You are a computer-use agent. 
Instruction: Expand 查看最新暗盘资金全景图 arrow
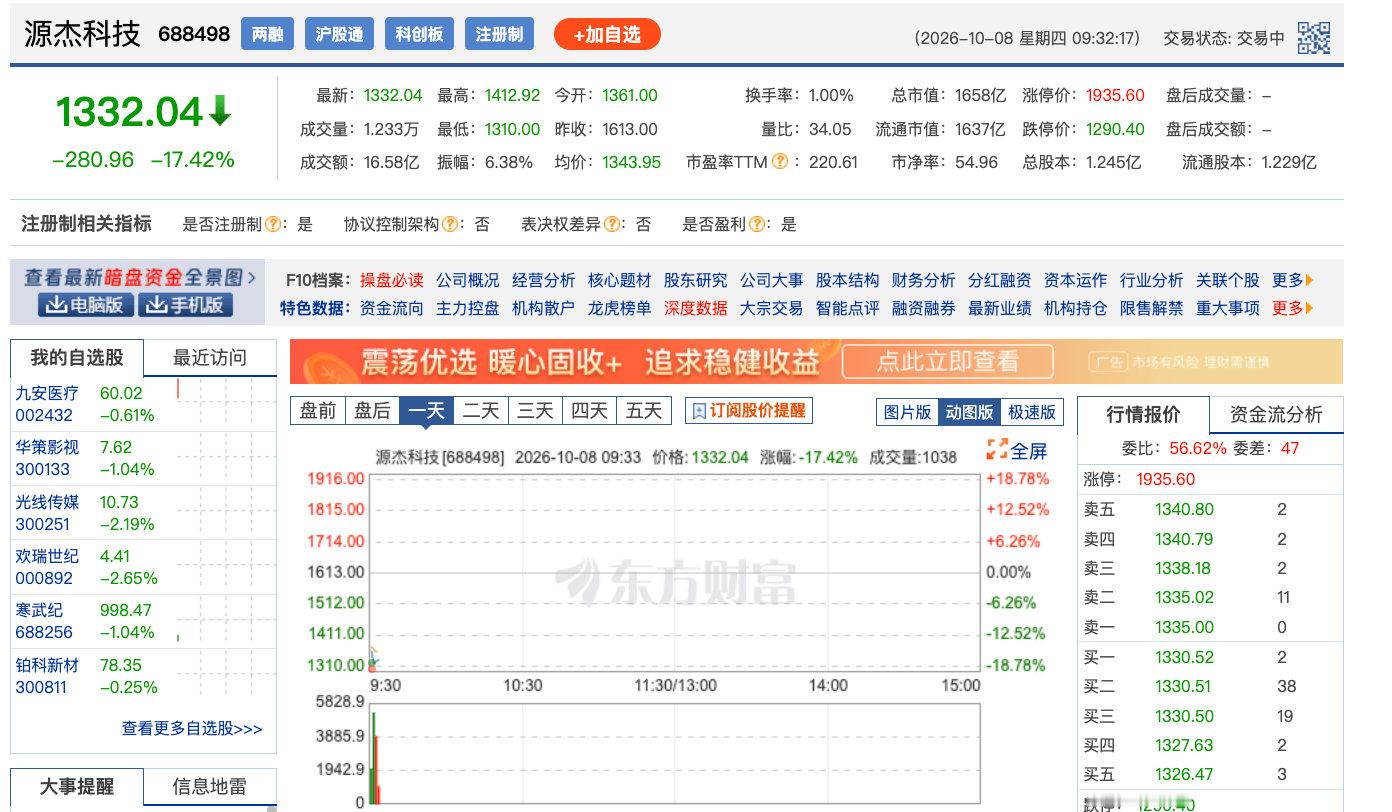tap(251, 277)
